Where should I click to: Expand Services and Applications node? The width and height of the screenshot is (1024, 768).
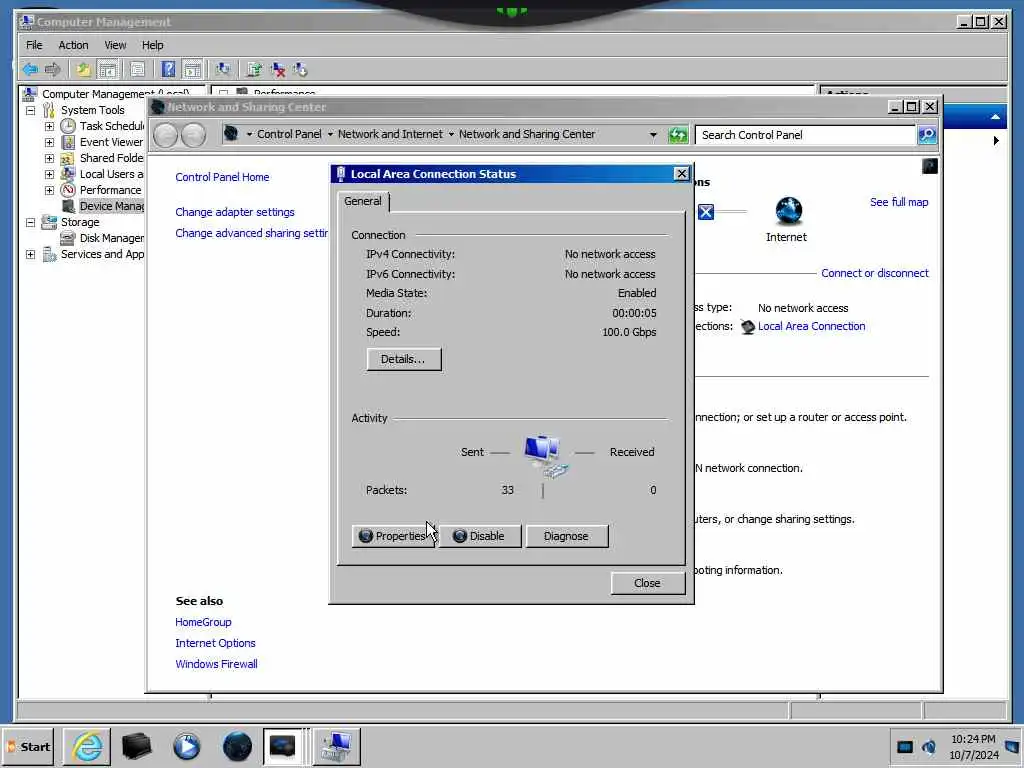click(30, 254)
